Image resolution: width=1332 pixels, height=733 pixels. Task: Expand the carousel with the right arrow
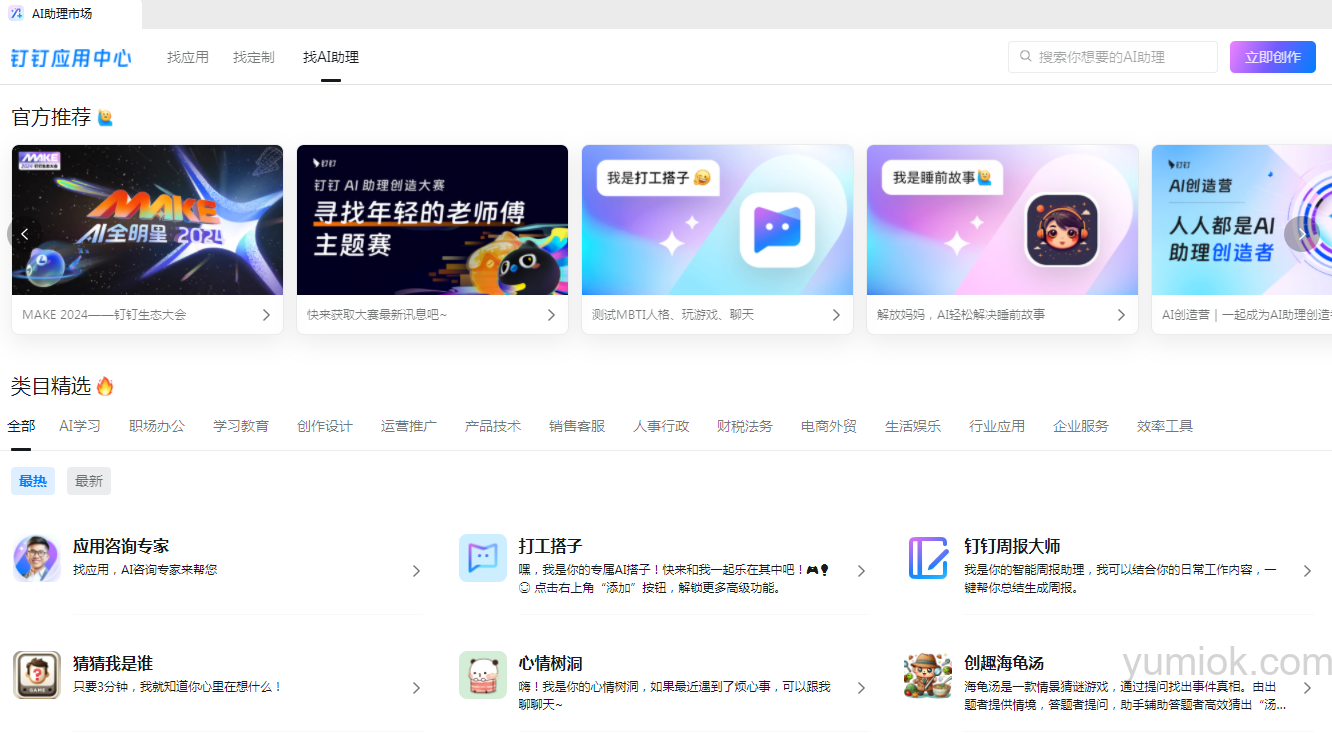point(1301,234)
